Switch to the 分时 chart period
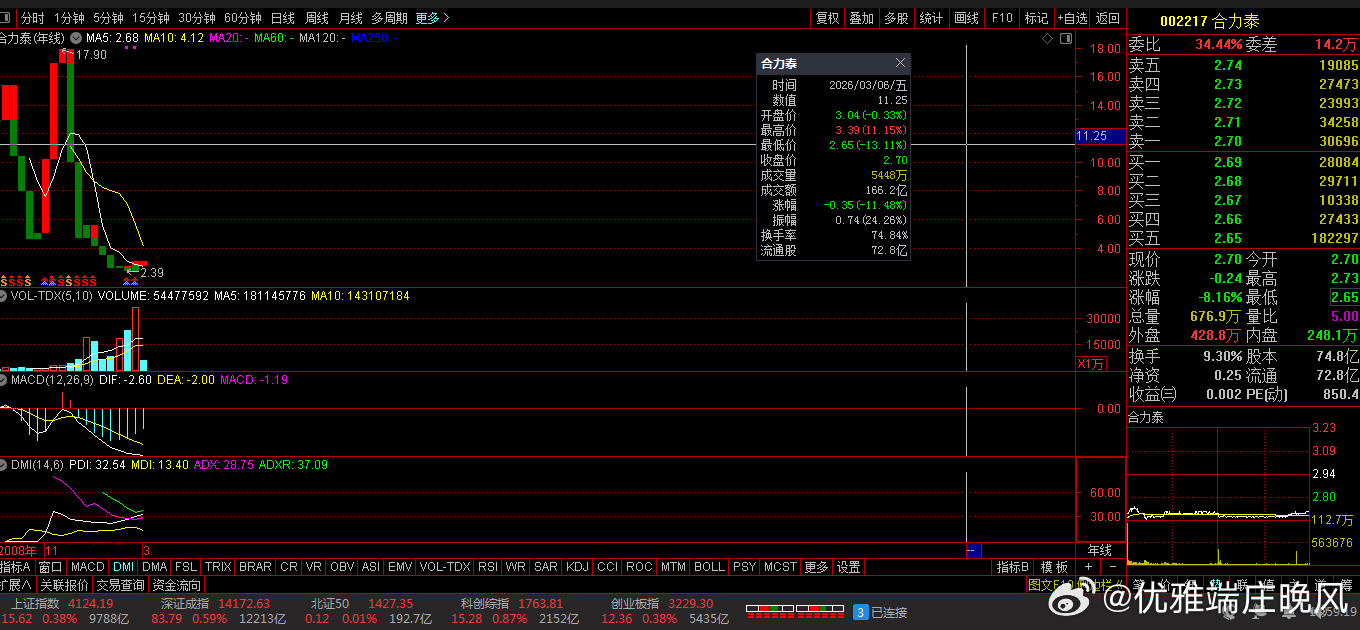The image size is (1360, 630). [x=33, y=18]
